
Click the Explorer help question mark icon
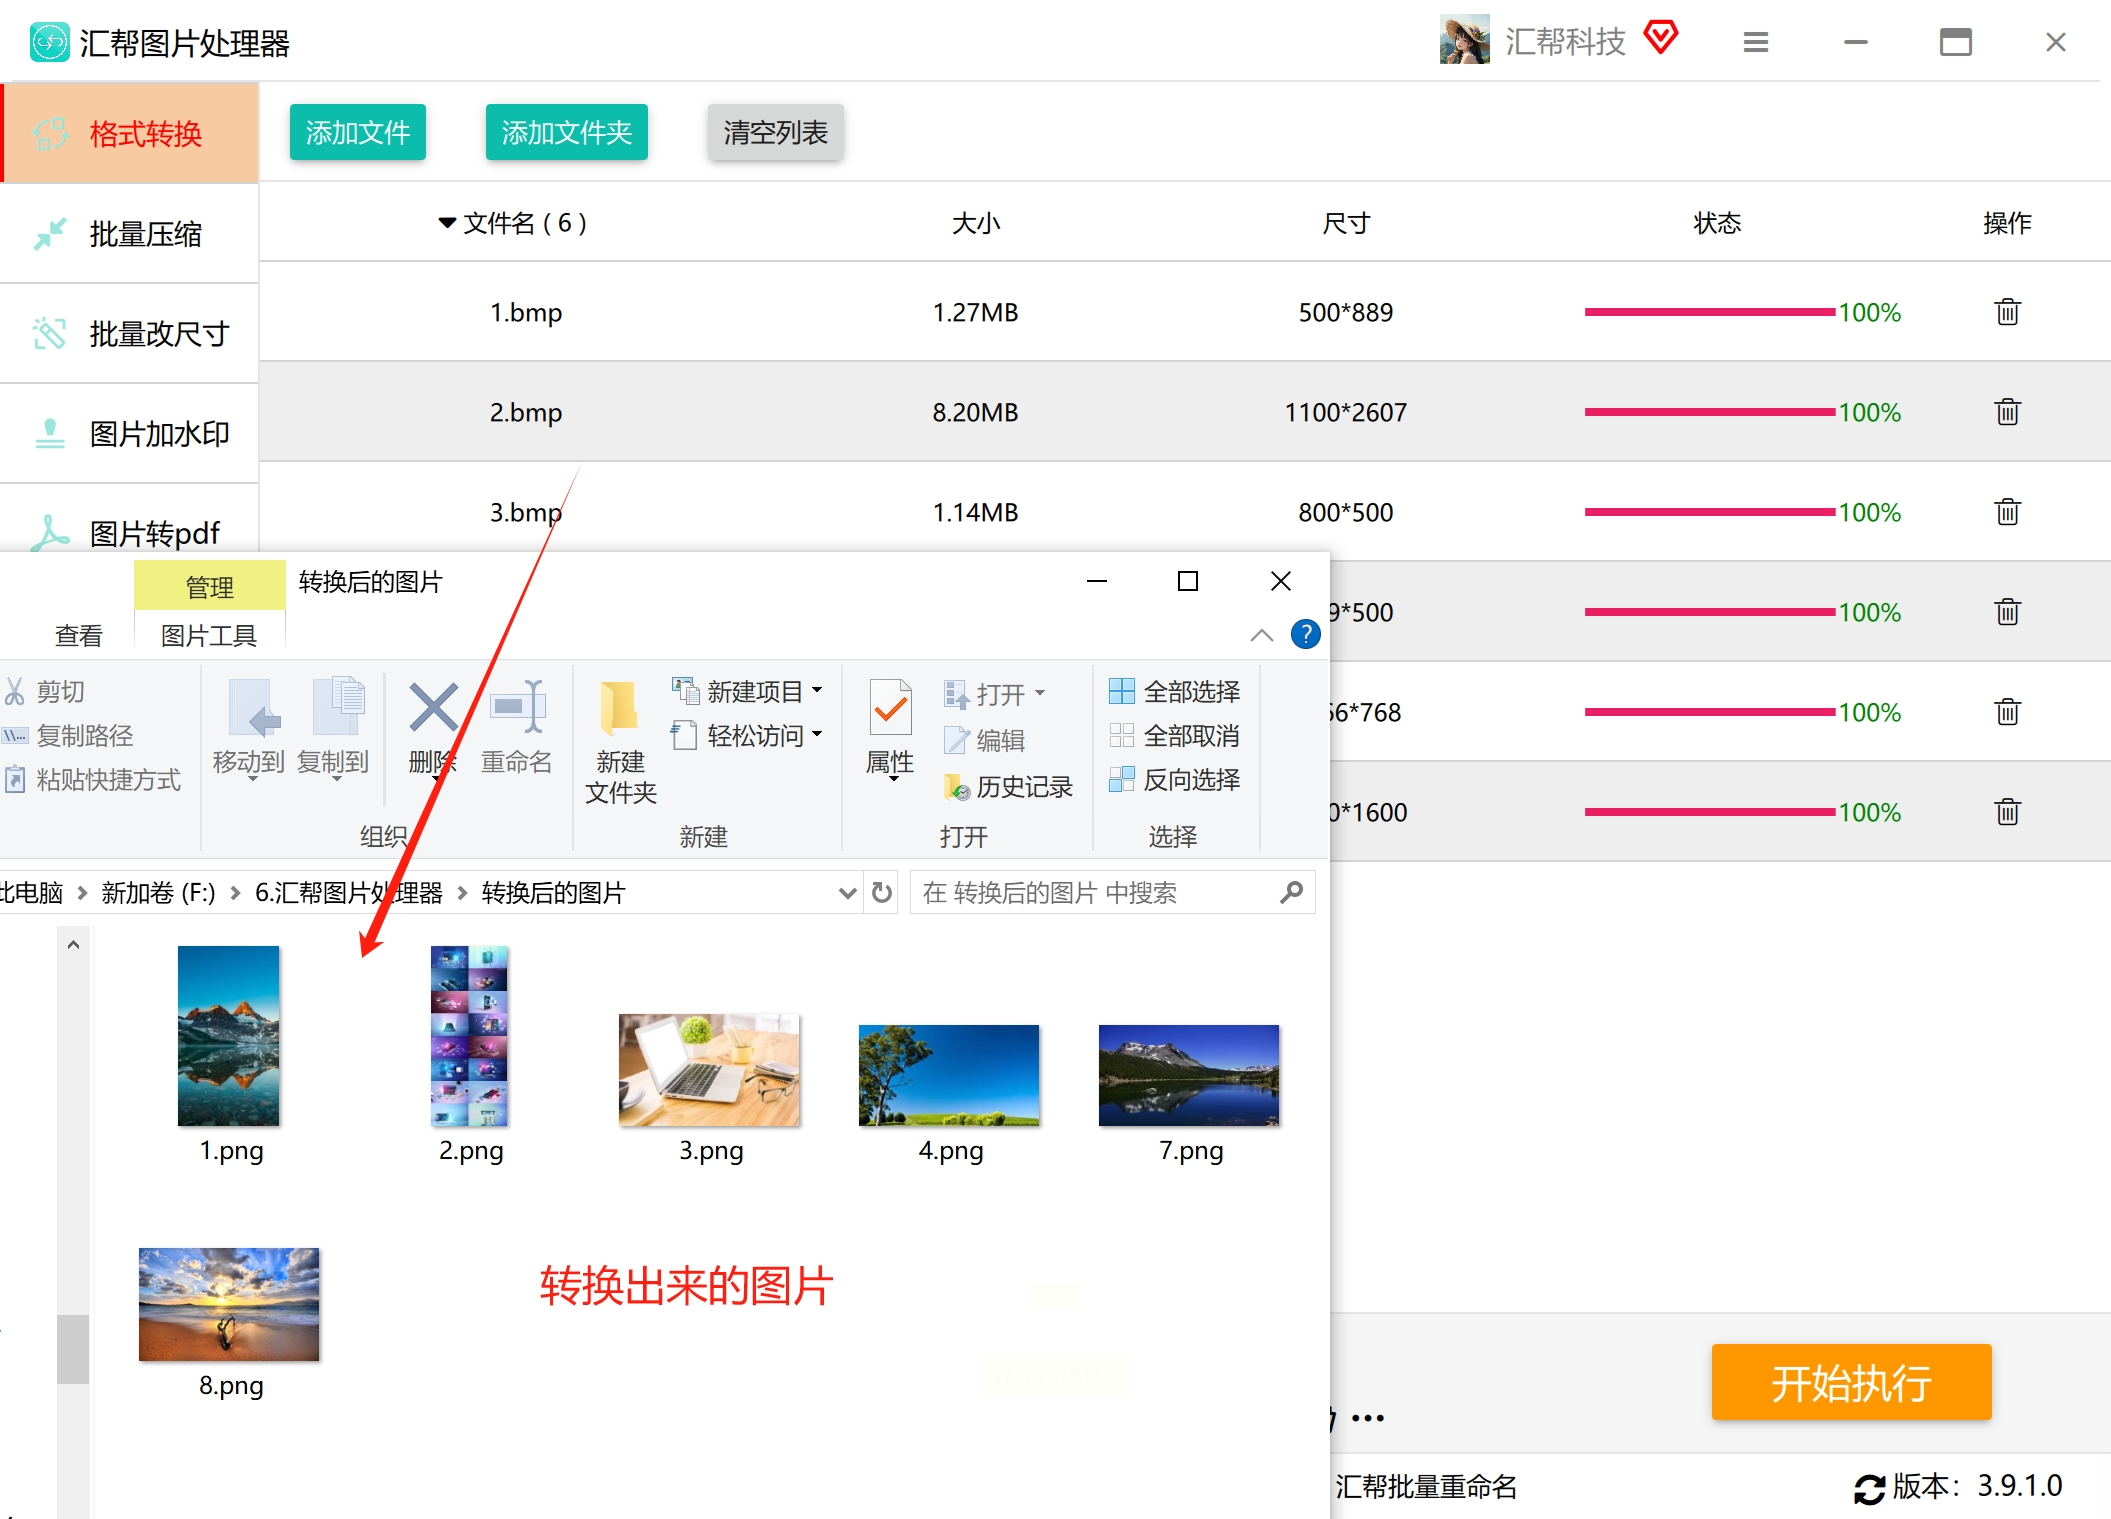coord(1305,634)
